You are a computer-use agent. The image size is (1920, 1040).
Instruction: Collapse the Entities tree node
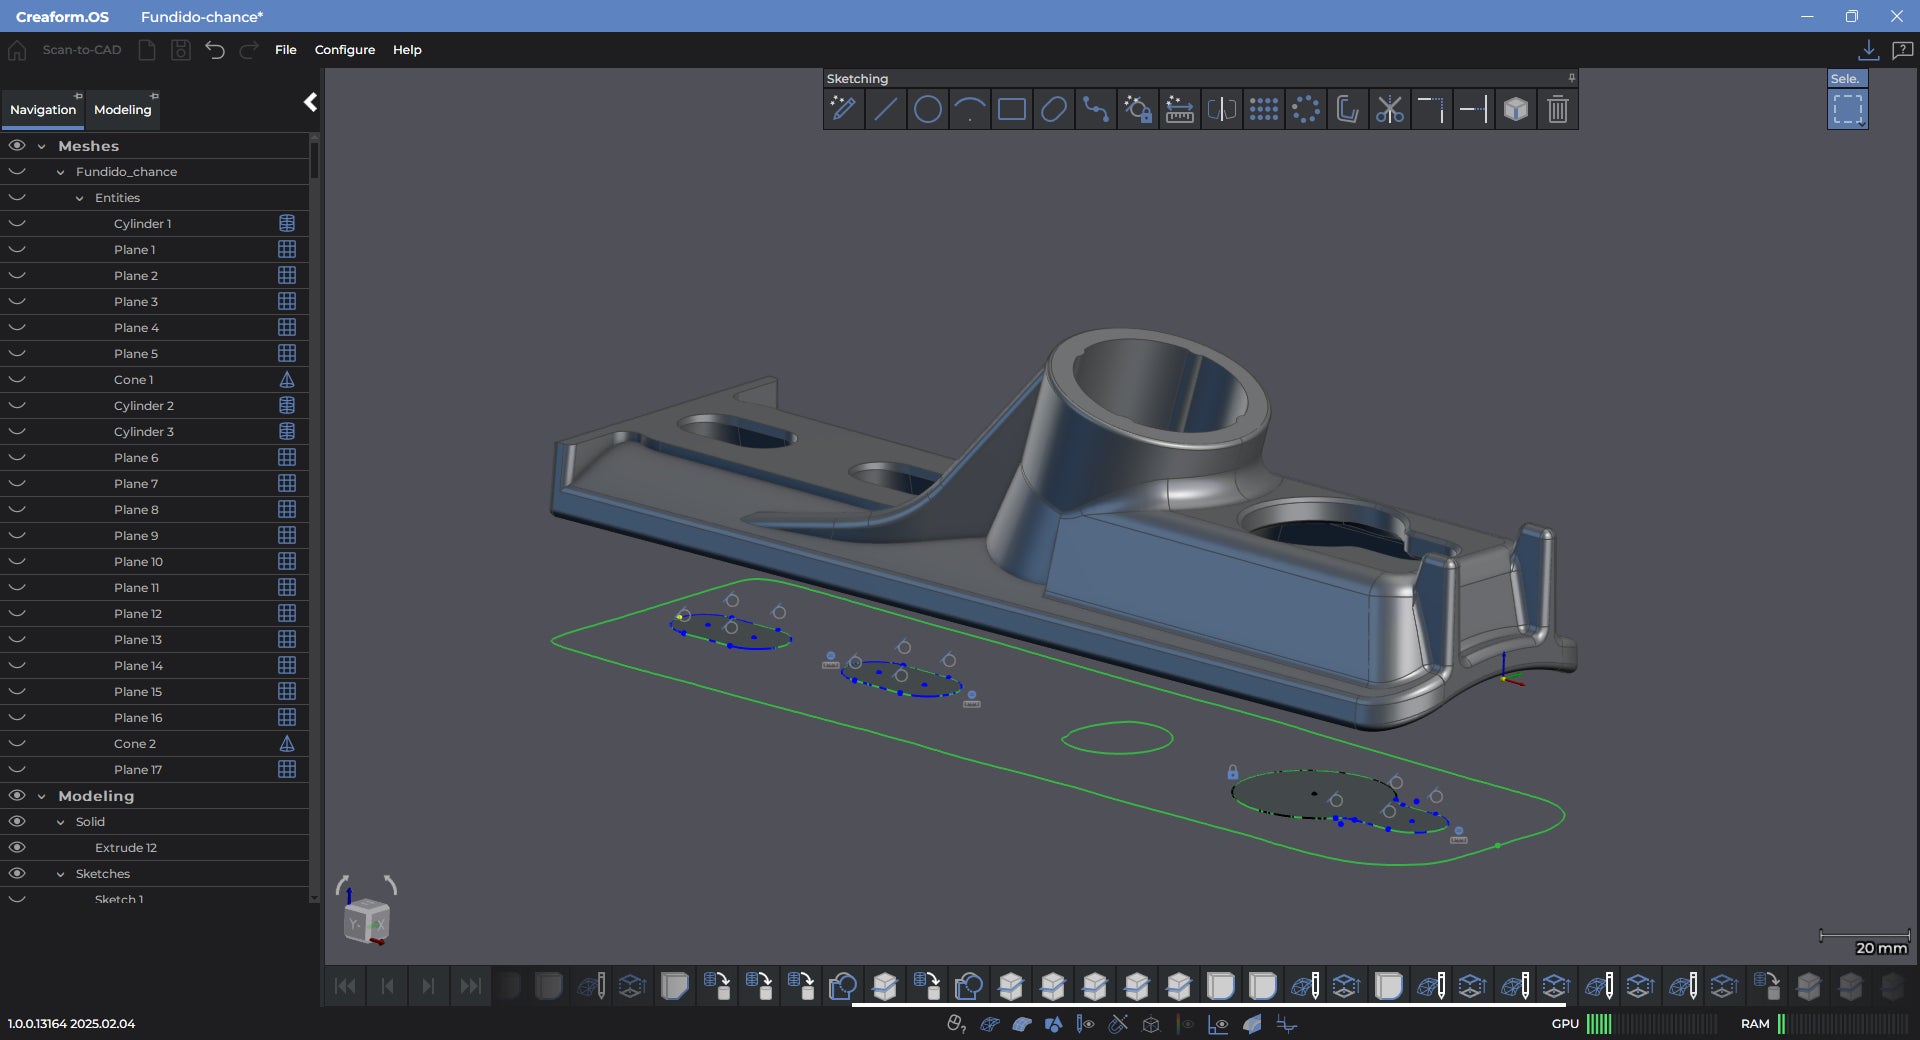[x=80, y=198]
